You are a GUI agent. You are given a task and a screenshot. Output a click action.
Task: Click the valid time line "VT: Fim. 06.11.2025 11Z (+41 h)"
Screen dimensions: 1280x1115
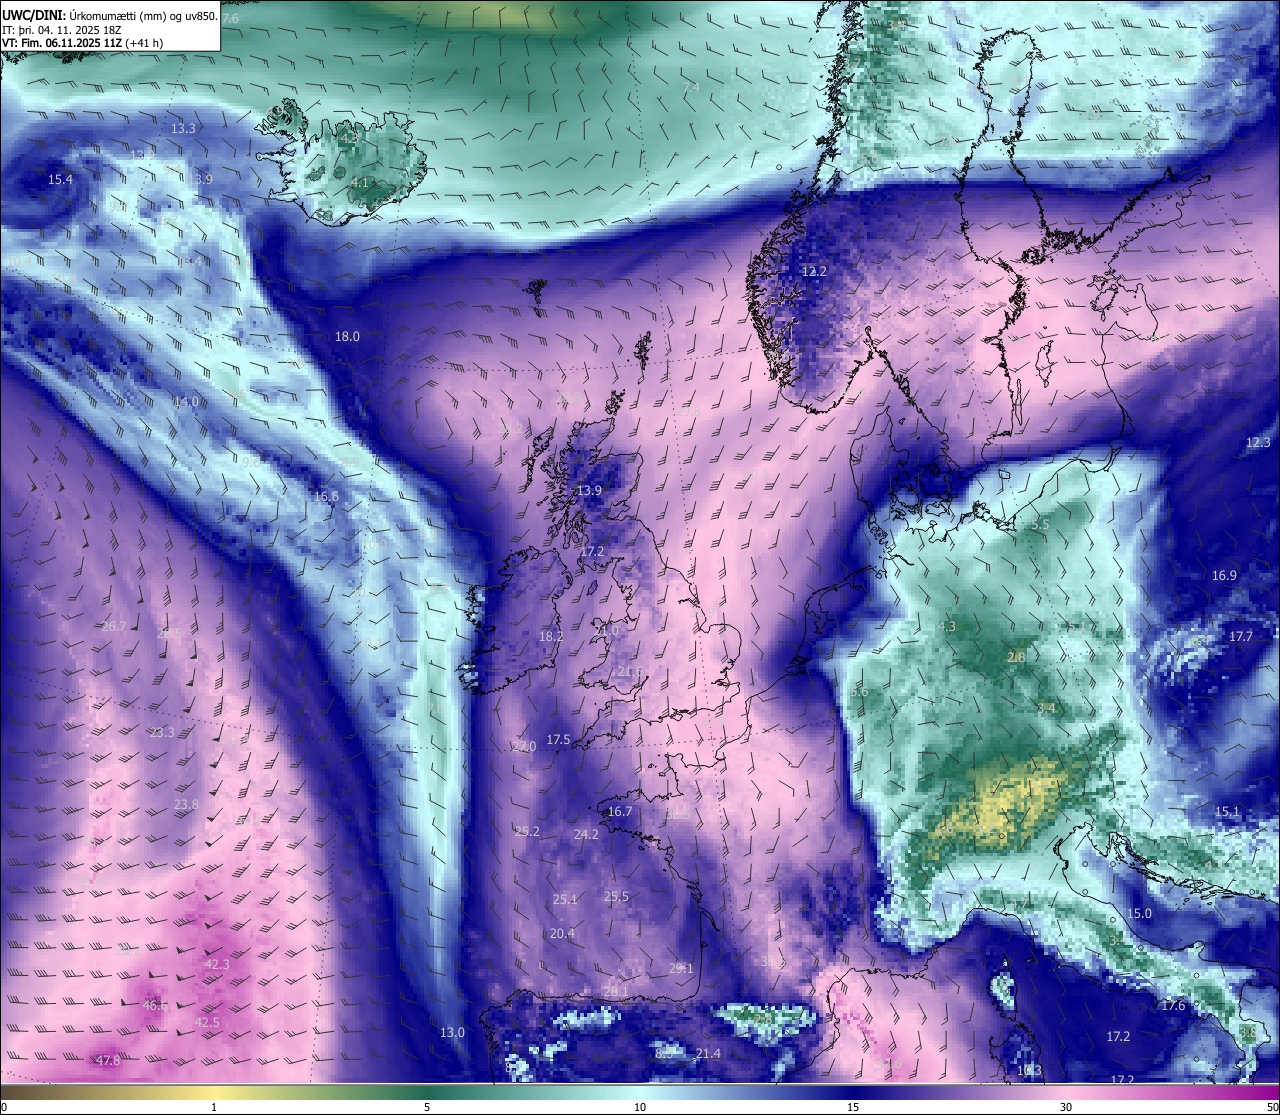point(82,43)
